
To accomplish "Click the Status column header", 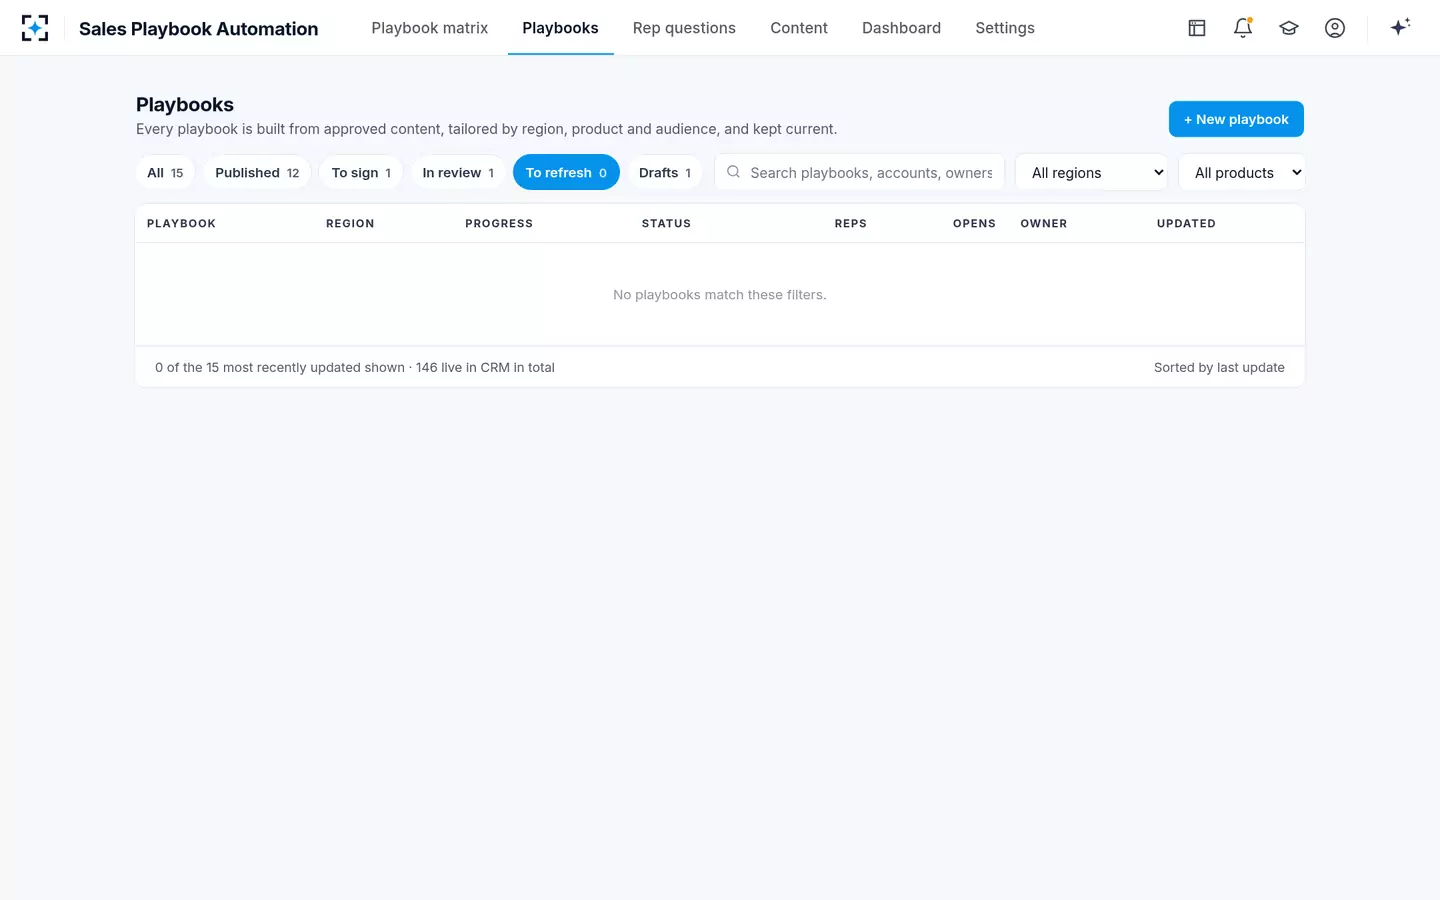I will click(666, 224).
